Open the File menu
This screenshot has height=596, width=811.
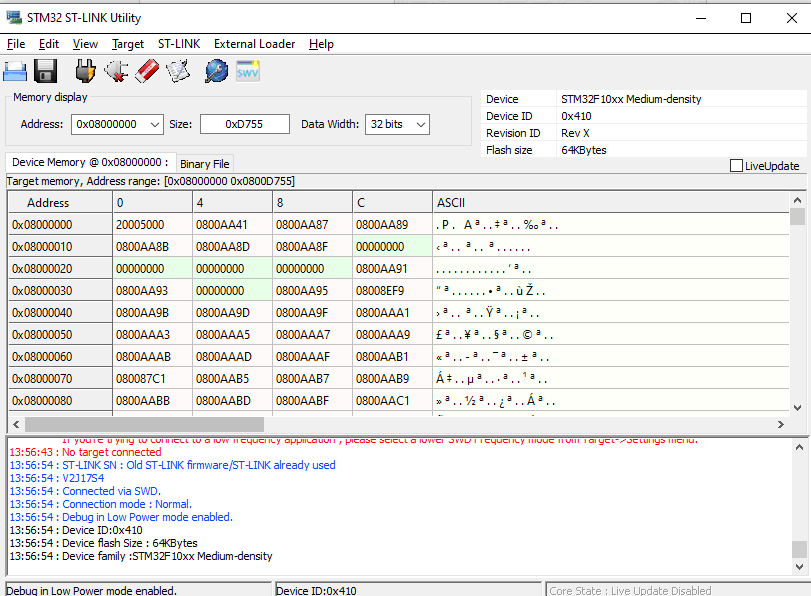pos(16,44)
